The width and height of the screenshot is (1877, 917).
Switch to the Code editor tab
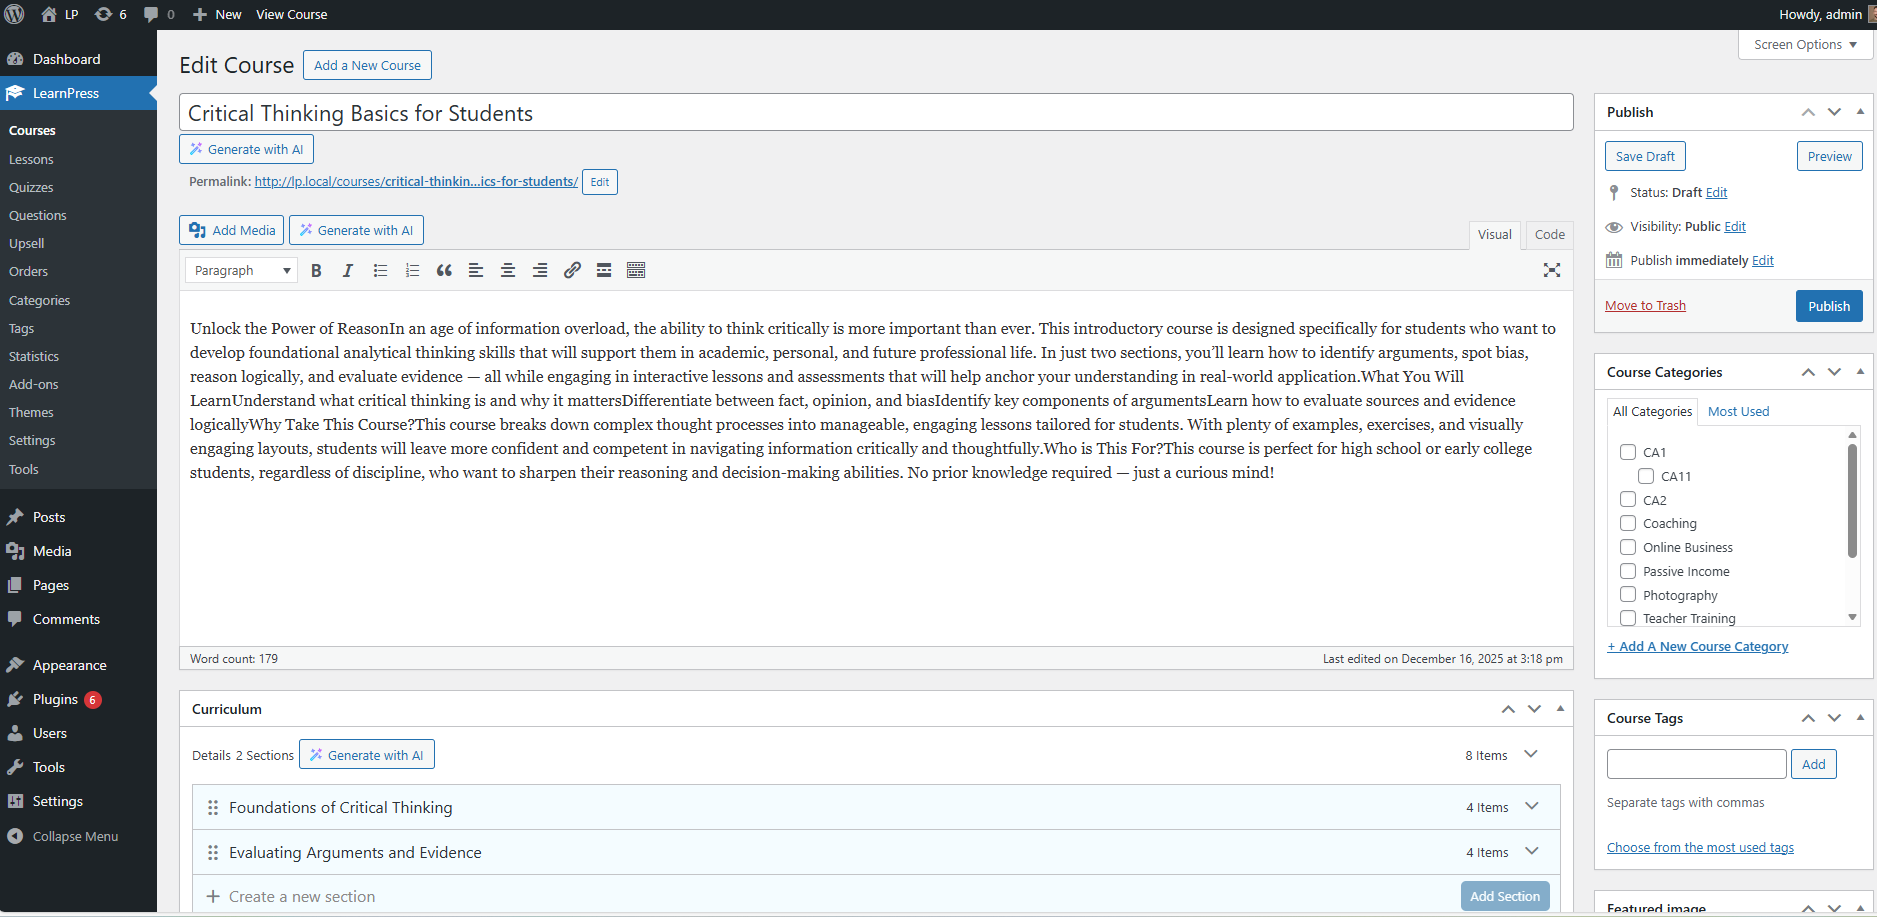[x=1549, y=235]
